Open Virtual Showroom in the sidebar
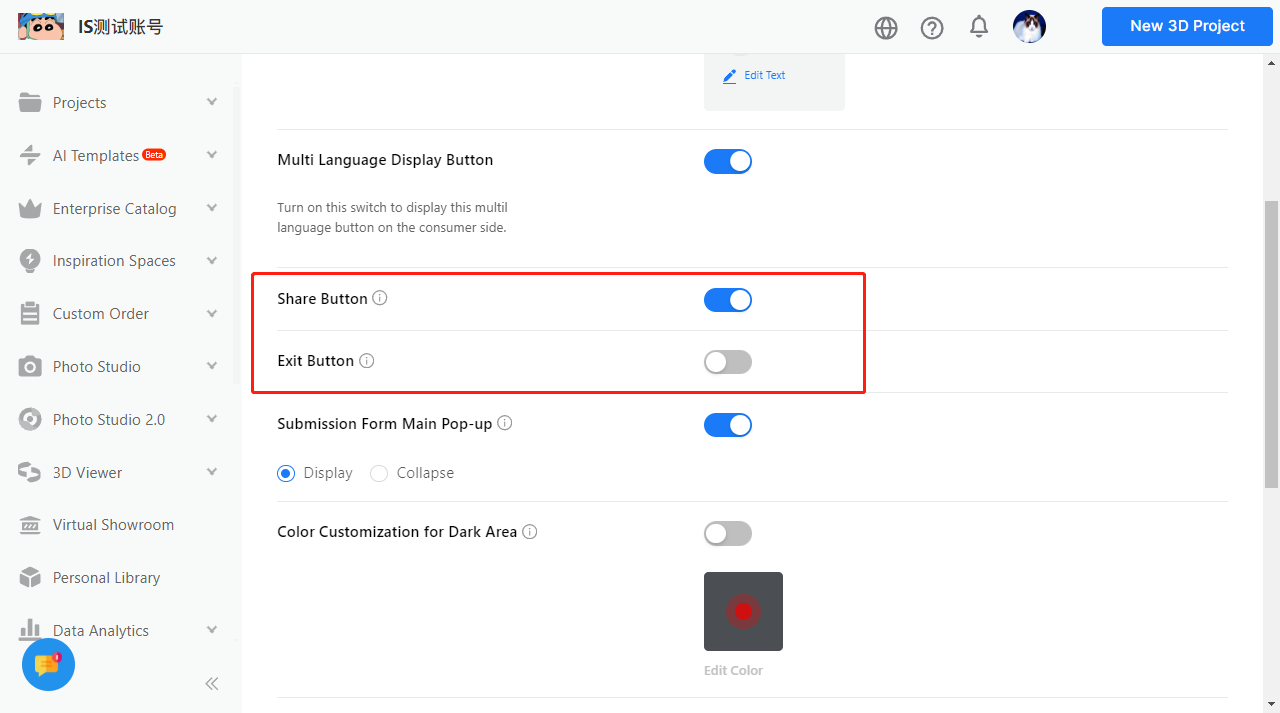The width and height of the screenshot is (1280, 713). coord(113,525)
